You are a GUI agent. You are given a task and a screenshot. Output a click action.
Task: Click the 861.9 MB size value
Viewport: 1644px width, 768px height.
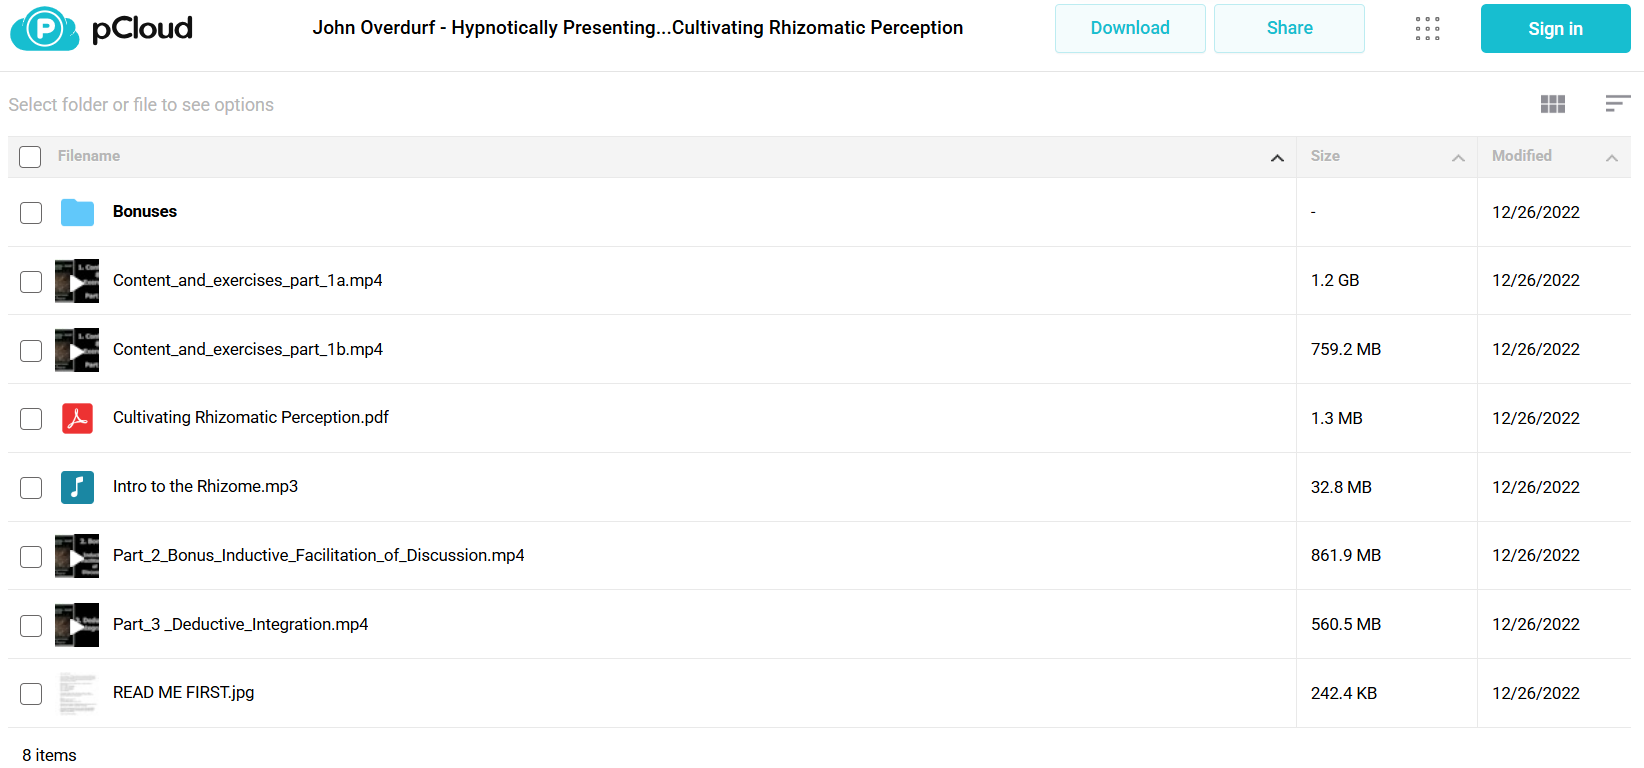point(1346,556)
